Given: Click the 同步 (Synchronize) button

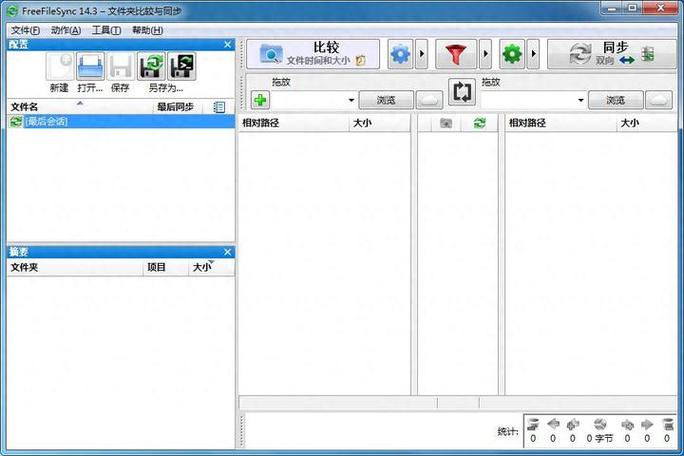Looking at the screenshot, I should pos(610,53).
